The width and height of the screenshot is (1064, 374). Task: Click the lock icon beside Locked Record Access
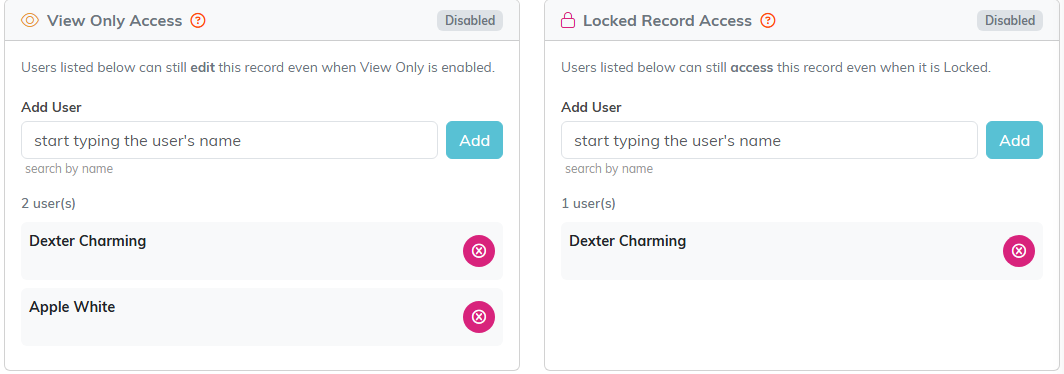pyautogui.click(x=568, y=20)
